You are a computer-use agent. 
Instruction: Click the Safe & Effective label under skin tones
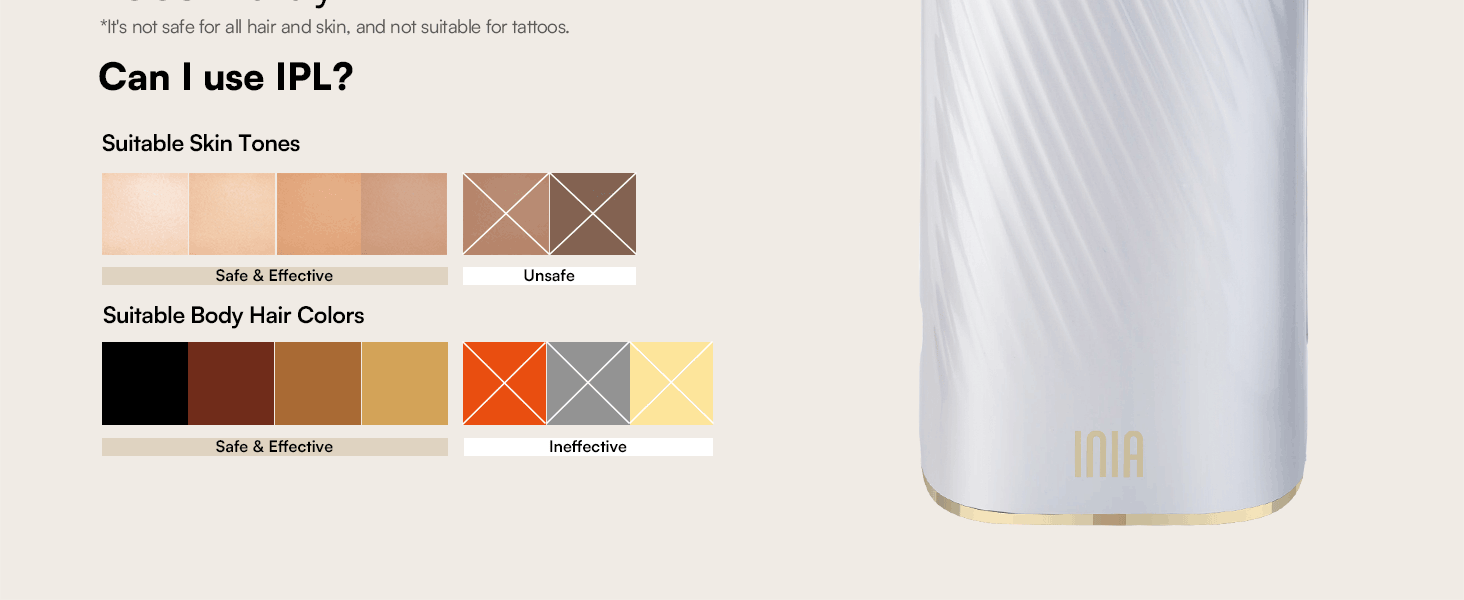tap(275, 276)
